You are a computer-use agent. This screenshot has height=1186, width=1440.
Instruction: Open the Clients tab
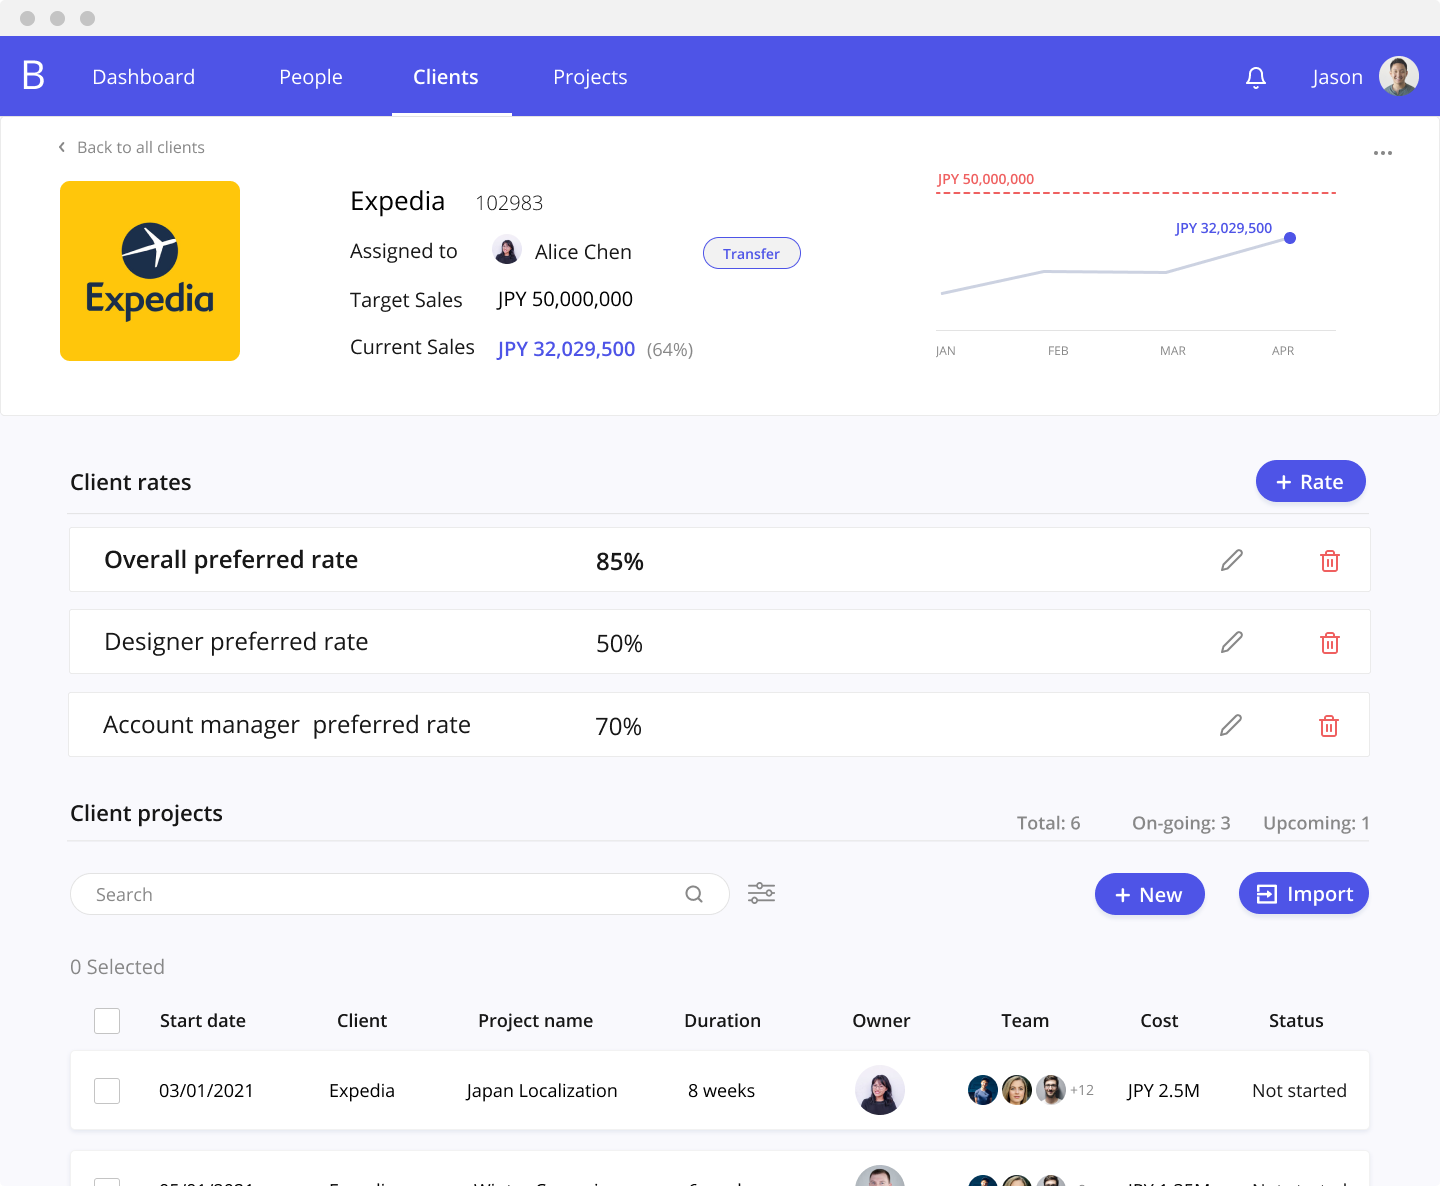point(446,77)
